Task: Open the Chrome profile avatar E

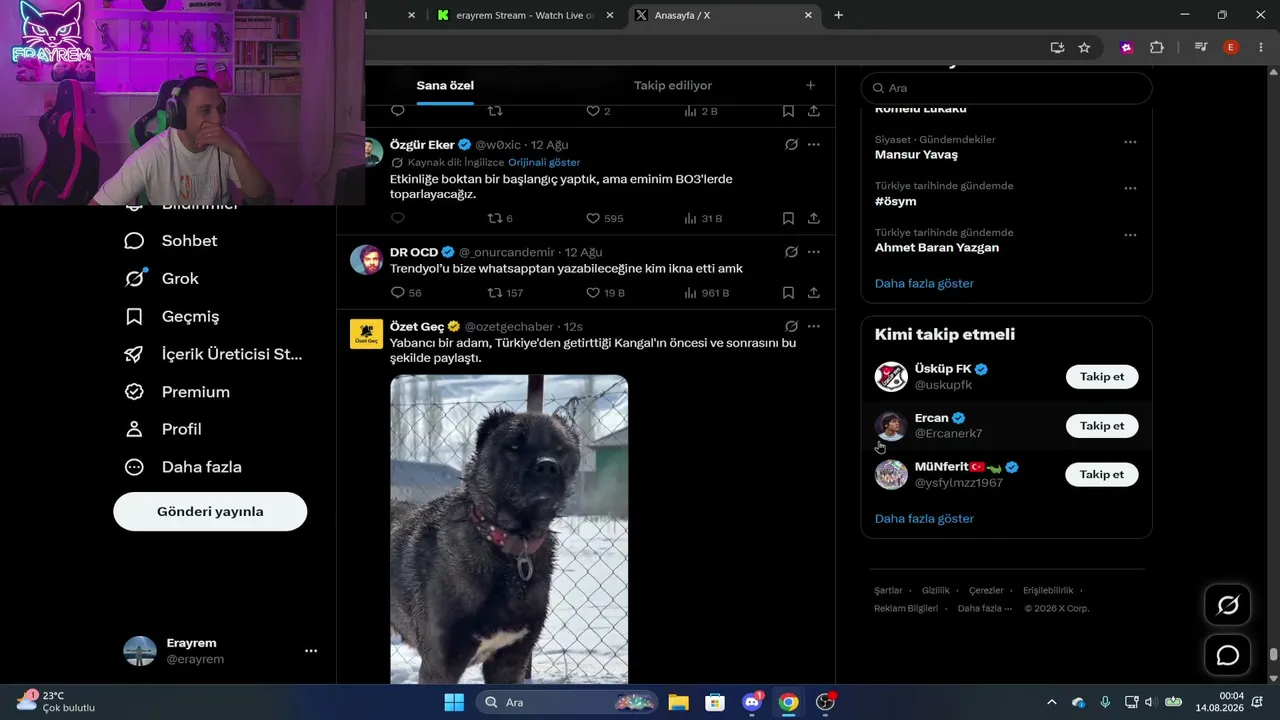Action: (x=1231, y=47)
